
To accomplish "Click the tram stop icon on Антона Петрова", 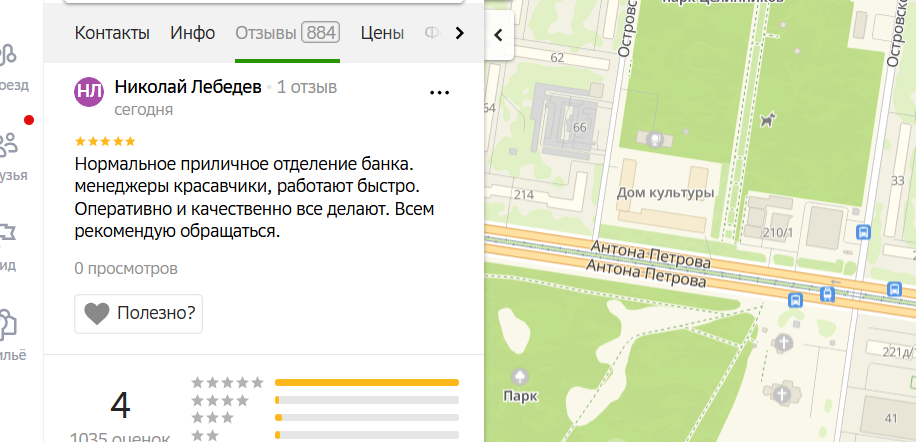I will click(x=827, y=294).
